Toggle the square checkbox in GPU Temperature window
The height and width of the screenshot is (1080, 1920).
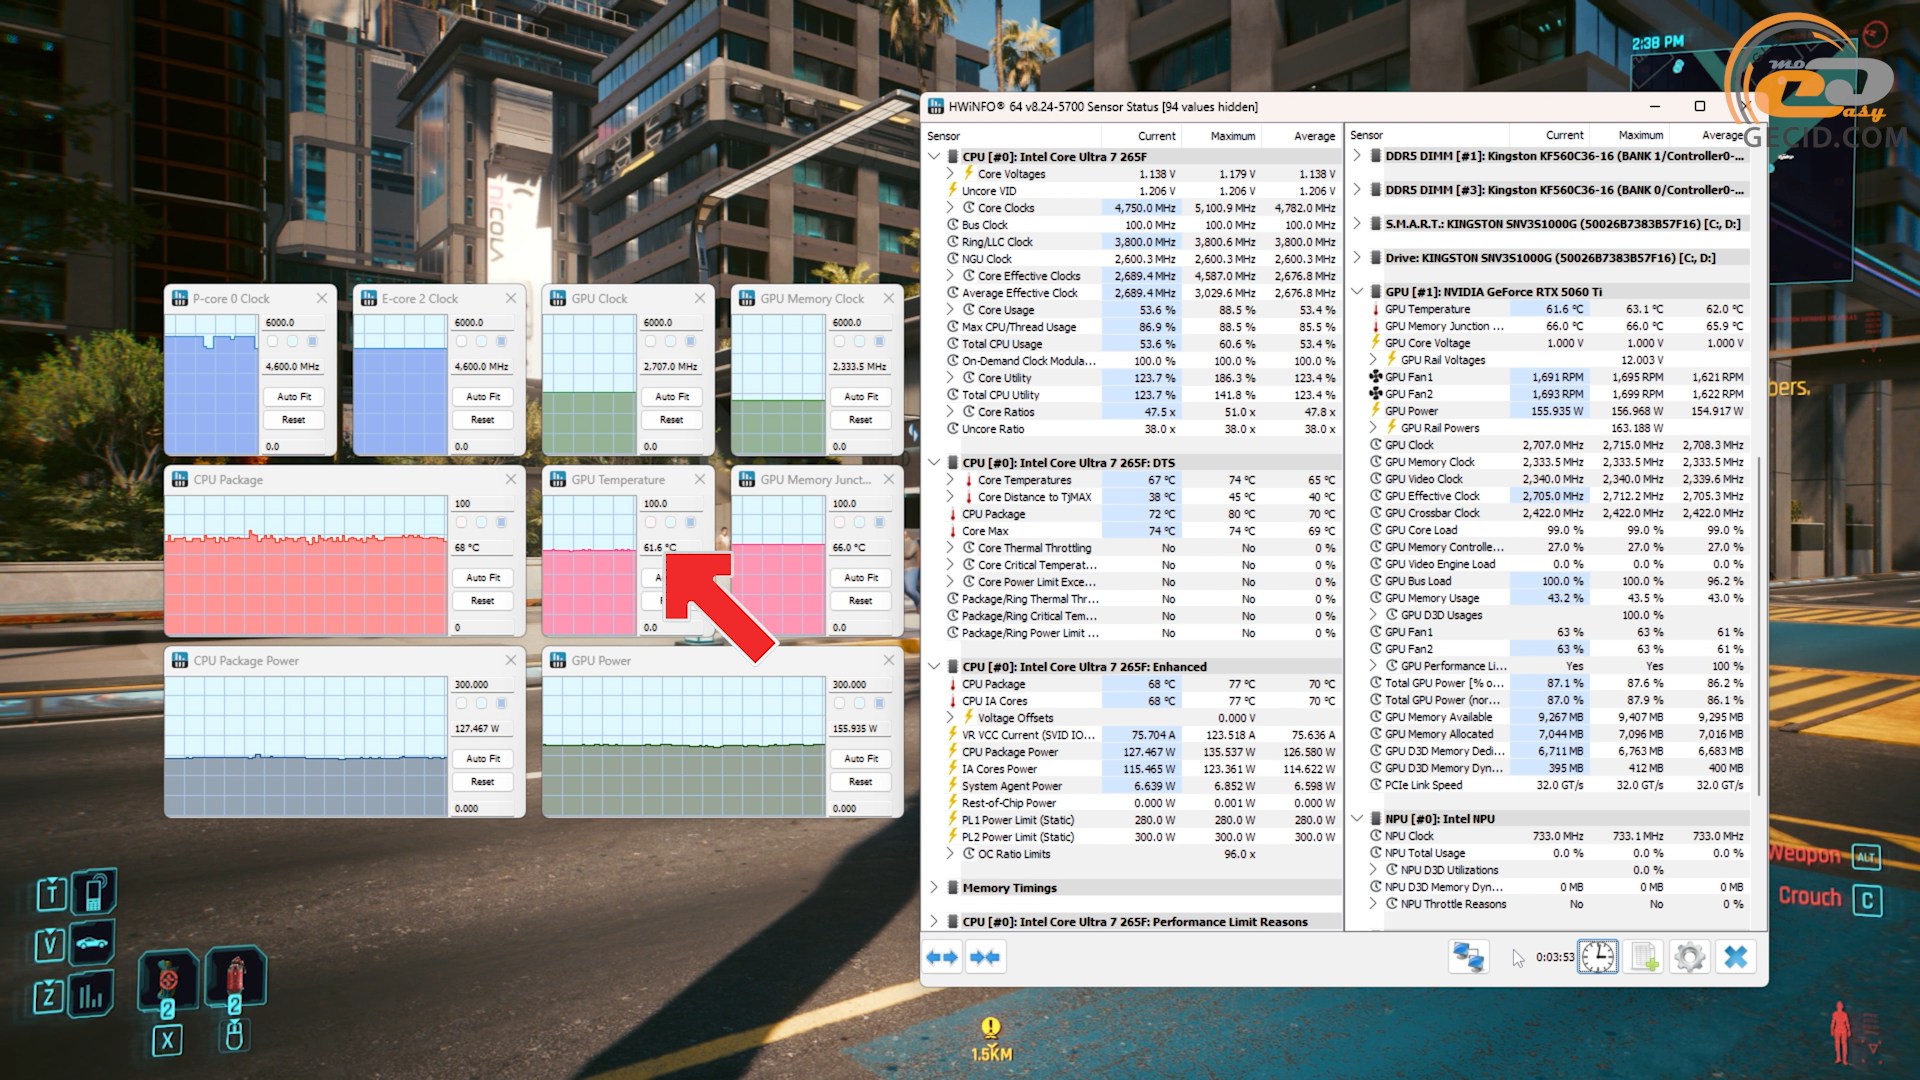click(690, 522)
